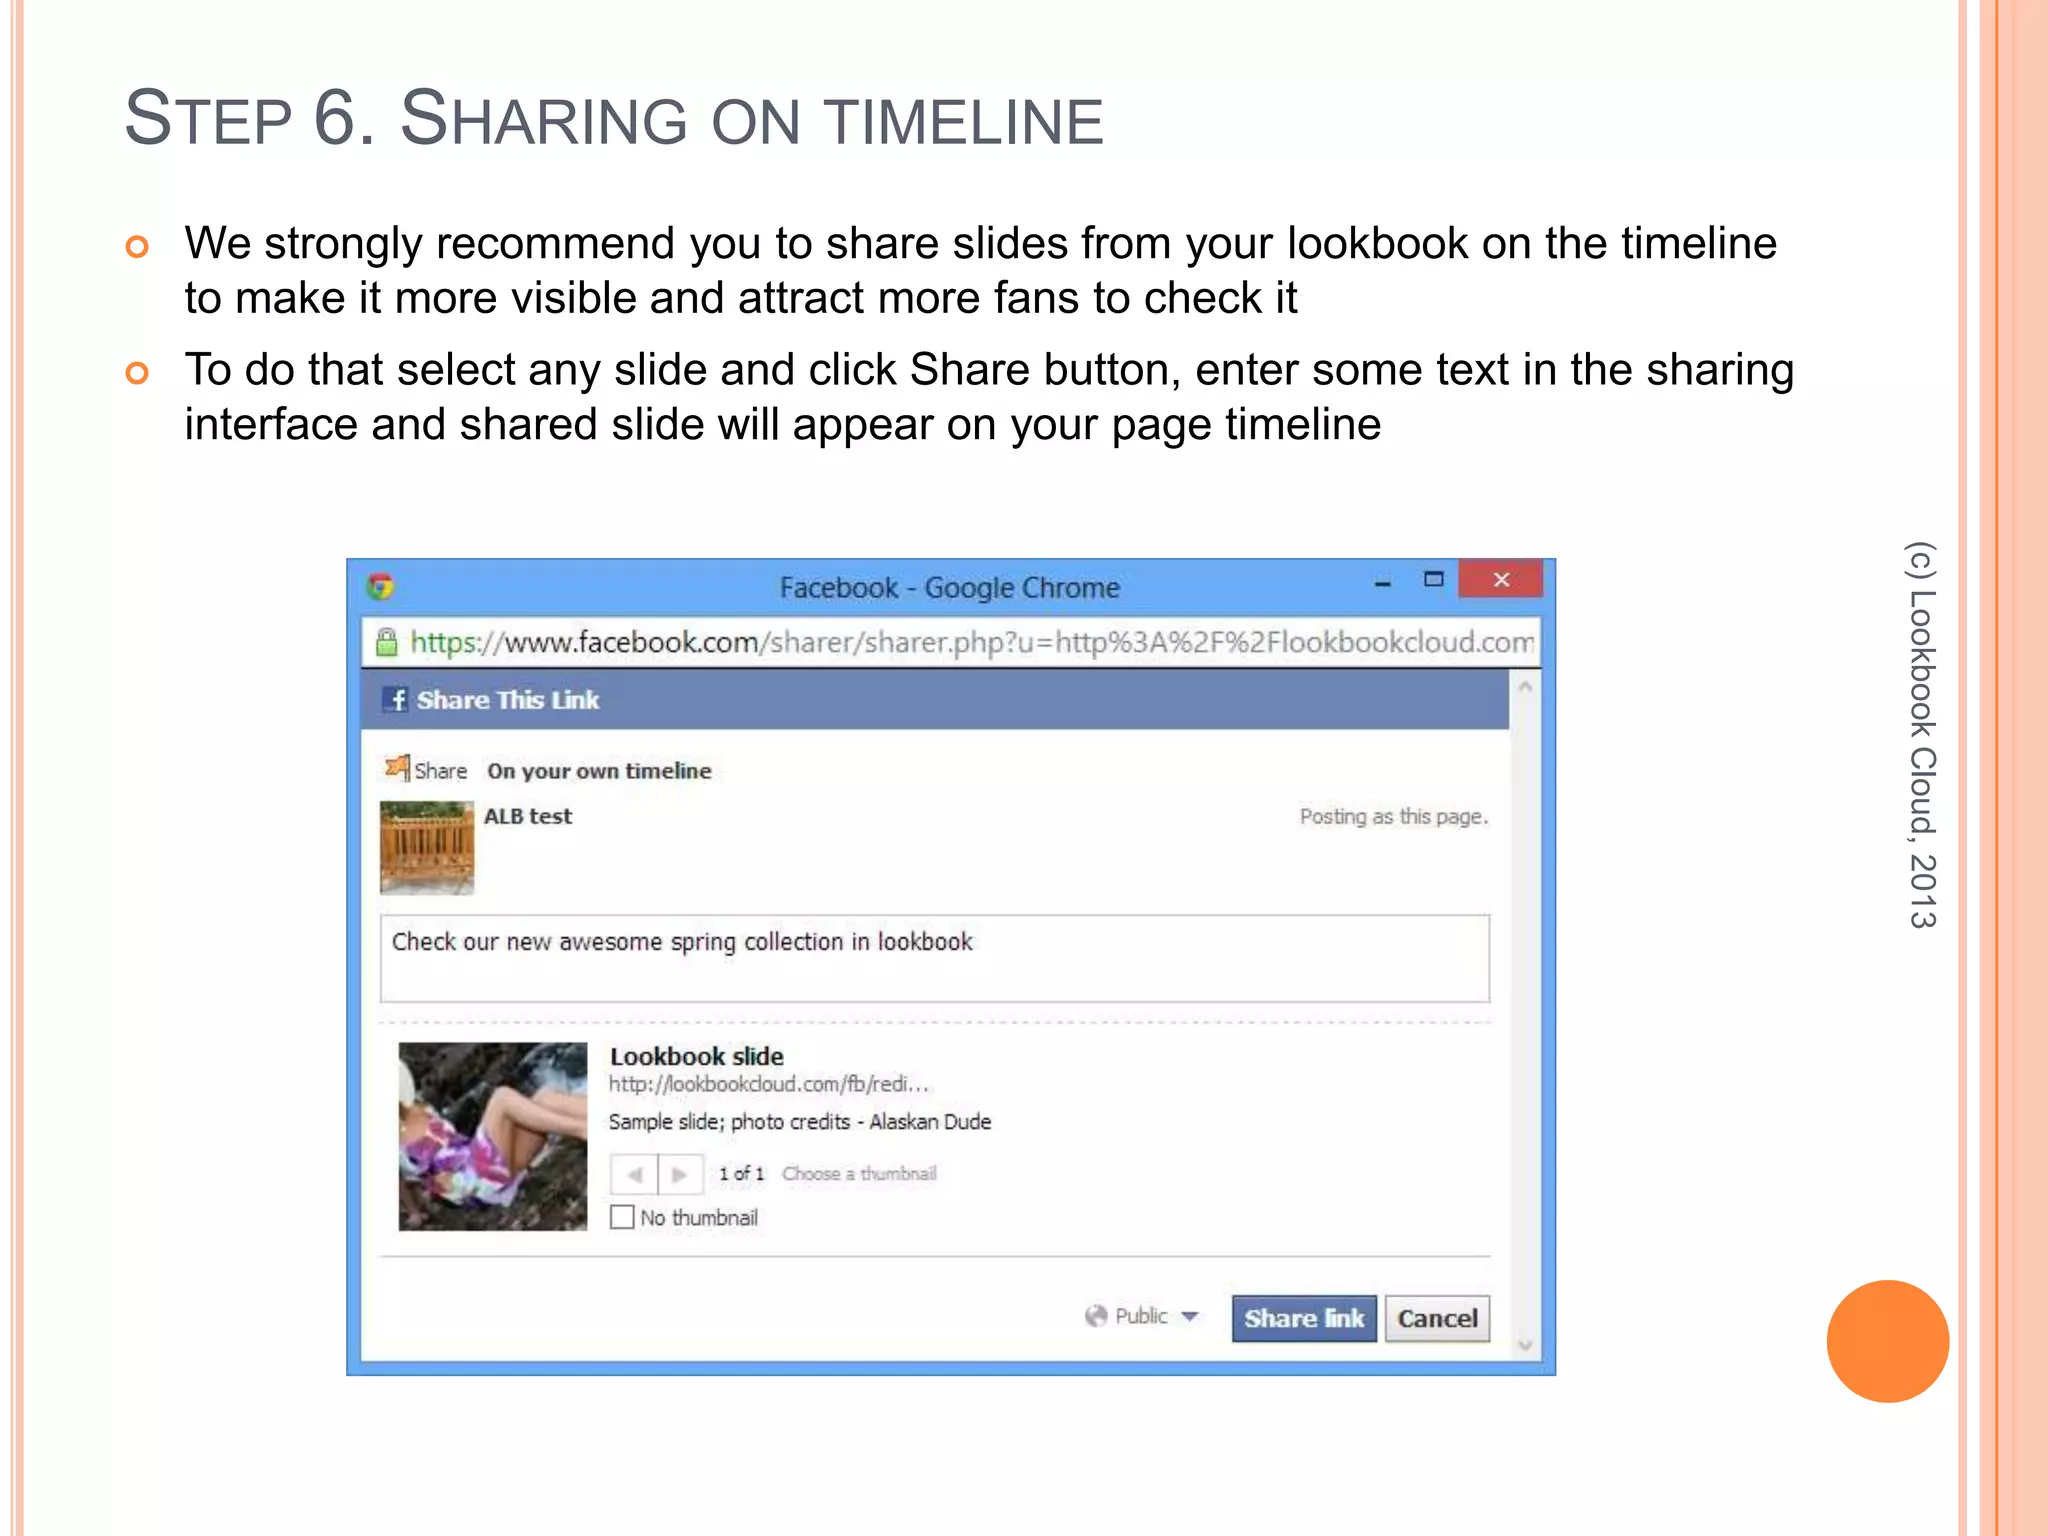
Task: Click the Sample slide photo credits description
Action: click(x=800, y=1122)
